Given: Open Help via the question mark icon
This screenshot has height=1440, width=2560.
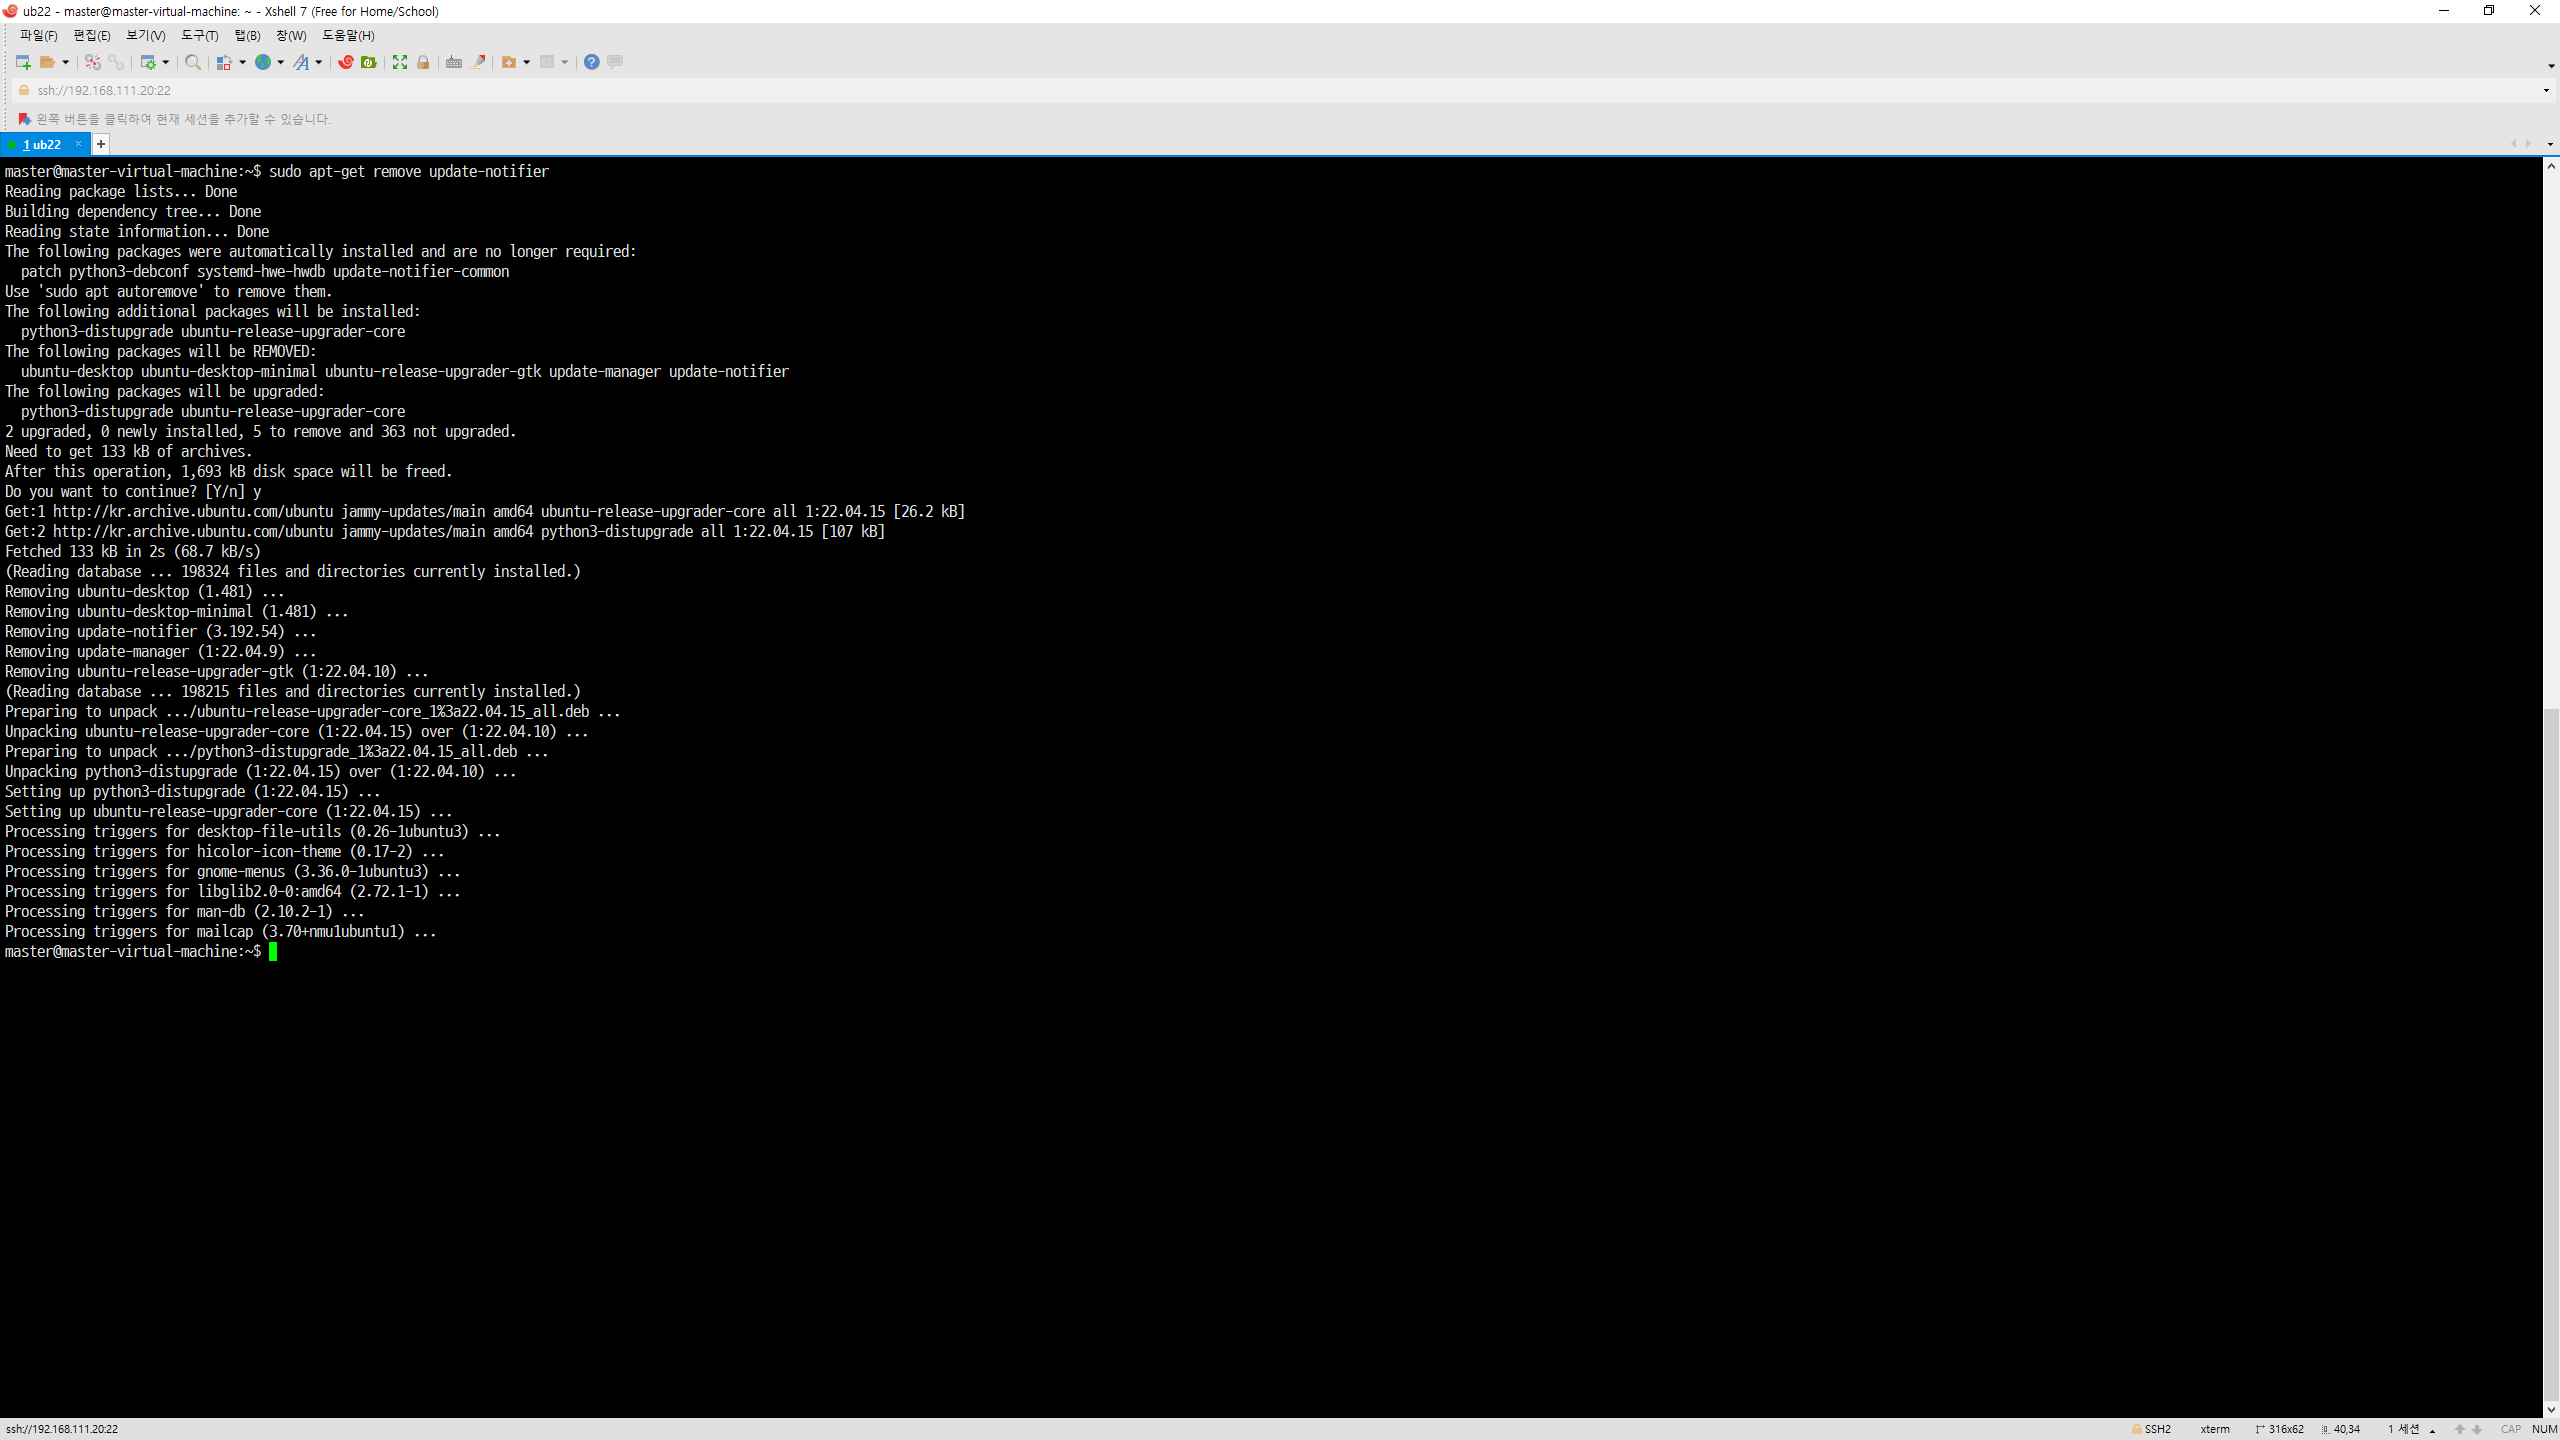Looking at the screenshot, I should point(592,62).
